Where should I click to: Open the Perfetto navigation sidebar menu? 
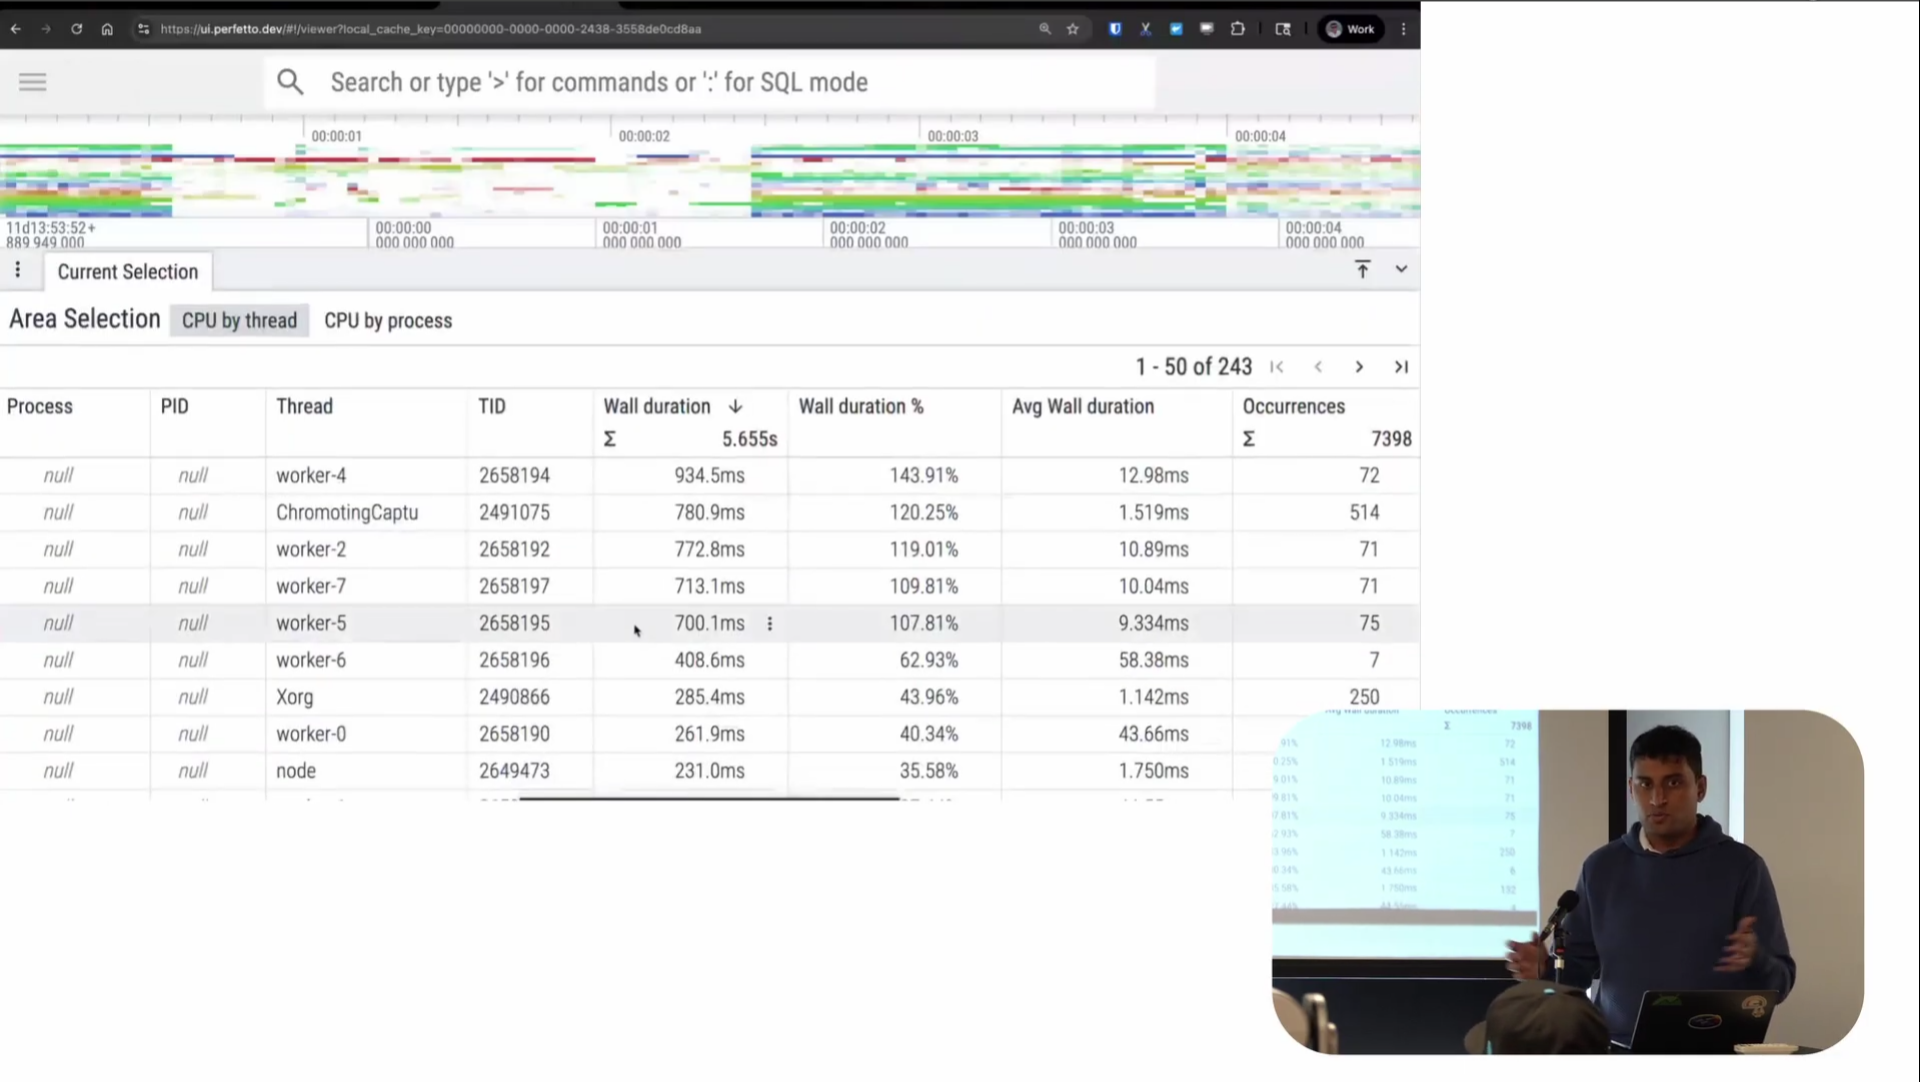coord(32,81)
